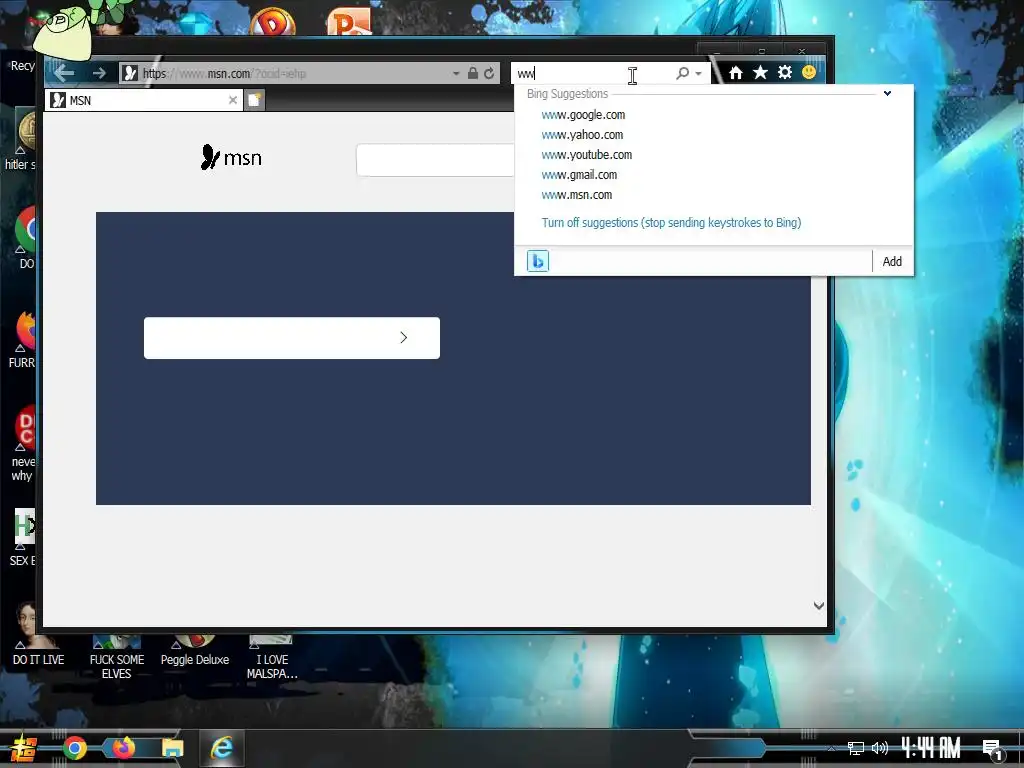
Task: Click the Add search provider button
Action: (892, 261)
